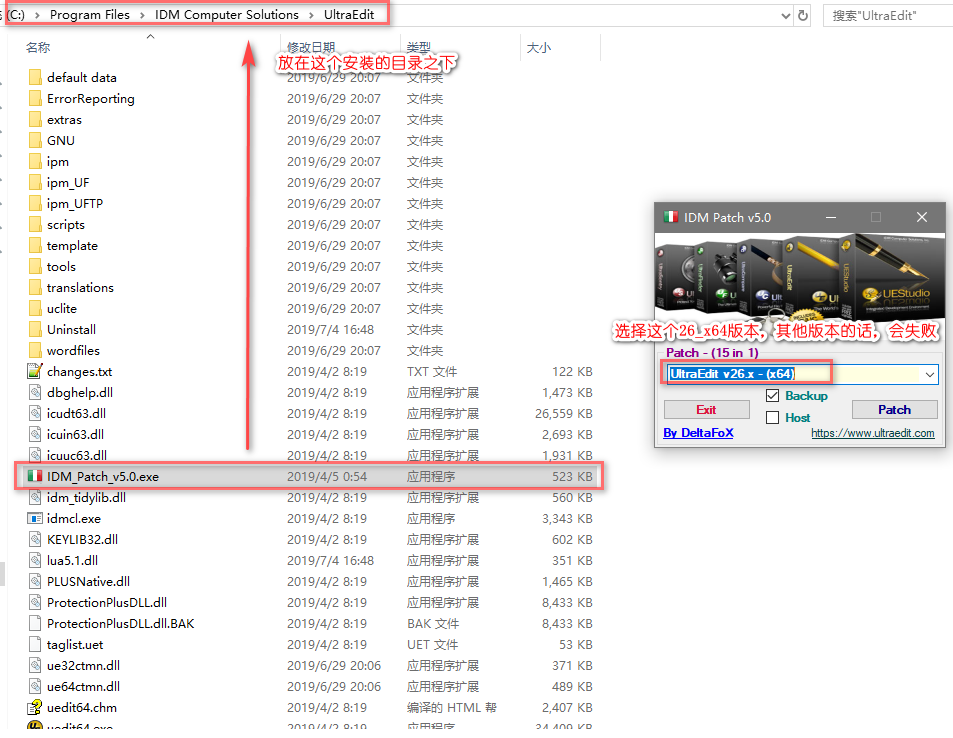Select the icuuc63.dll file name
Screen dimensions: 953x738
pos(77,455)
